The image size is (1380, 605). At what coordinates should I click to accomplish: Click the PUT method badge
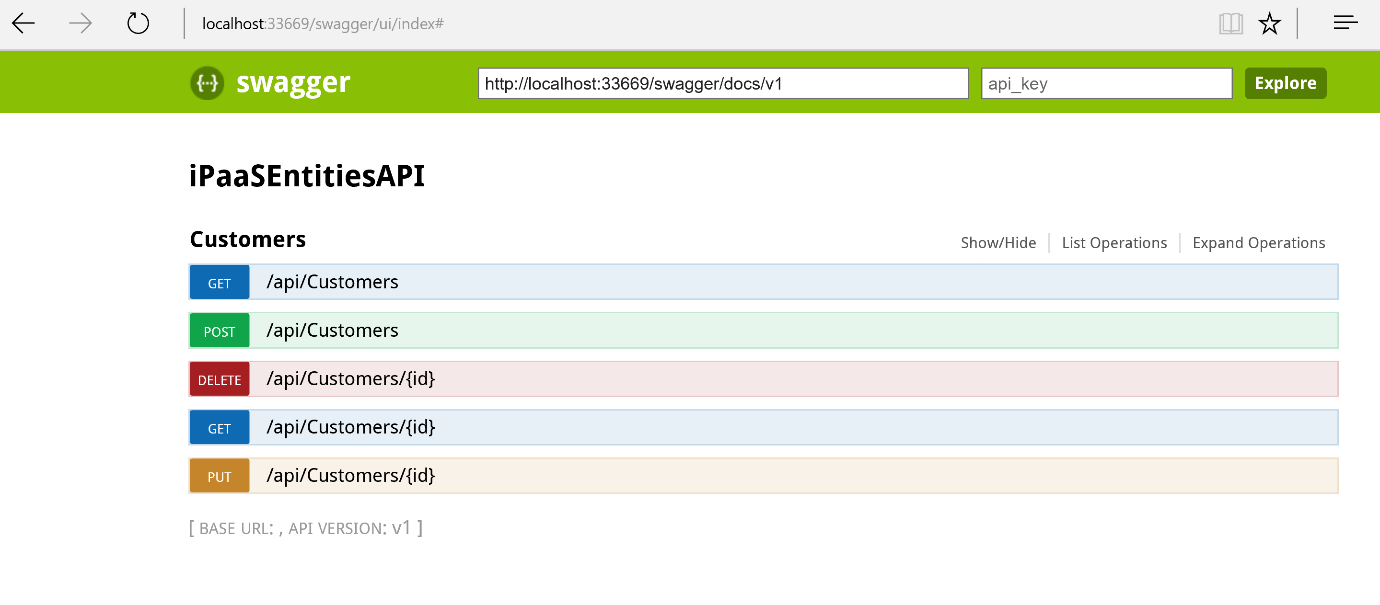coord(219,476)
